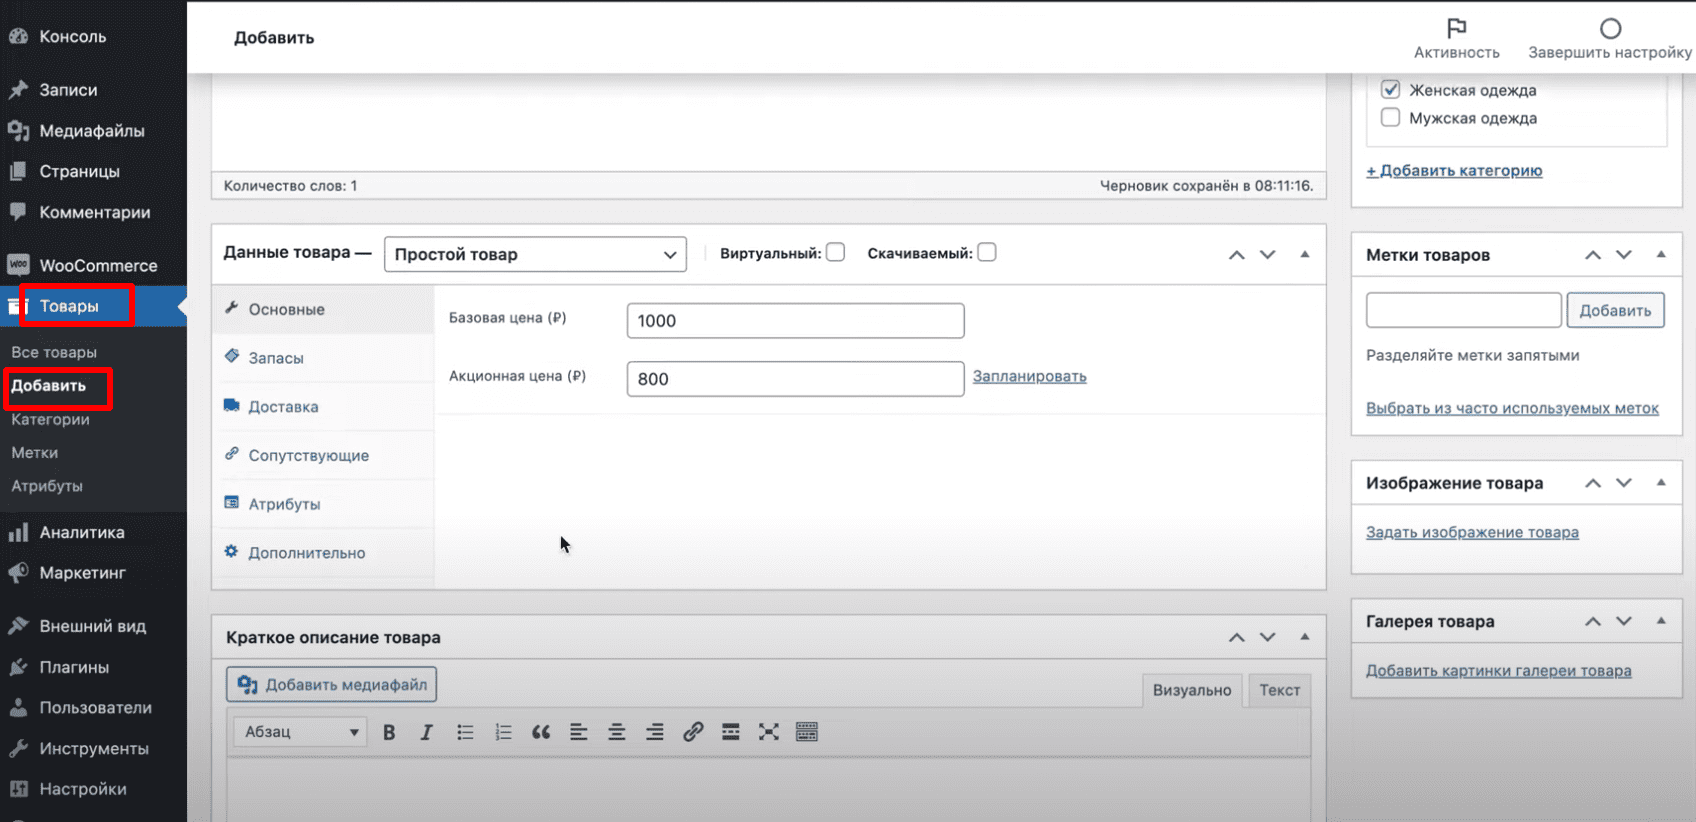Enable the Скачиваемый checkbox
The image size is (1696, 822).
[x=987, y=252]
